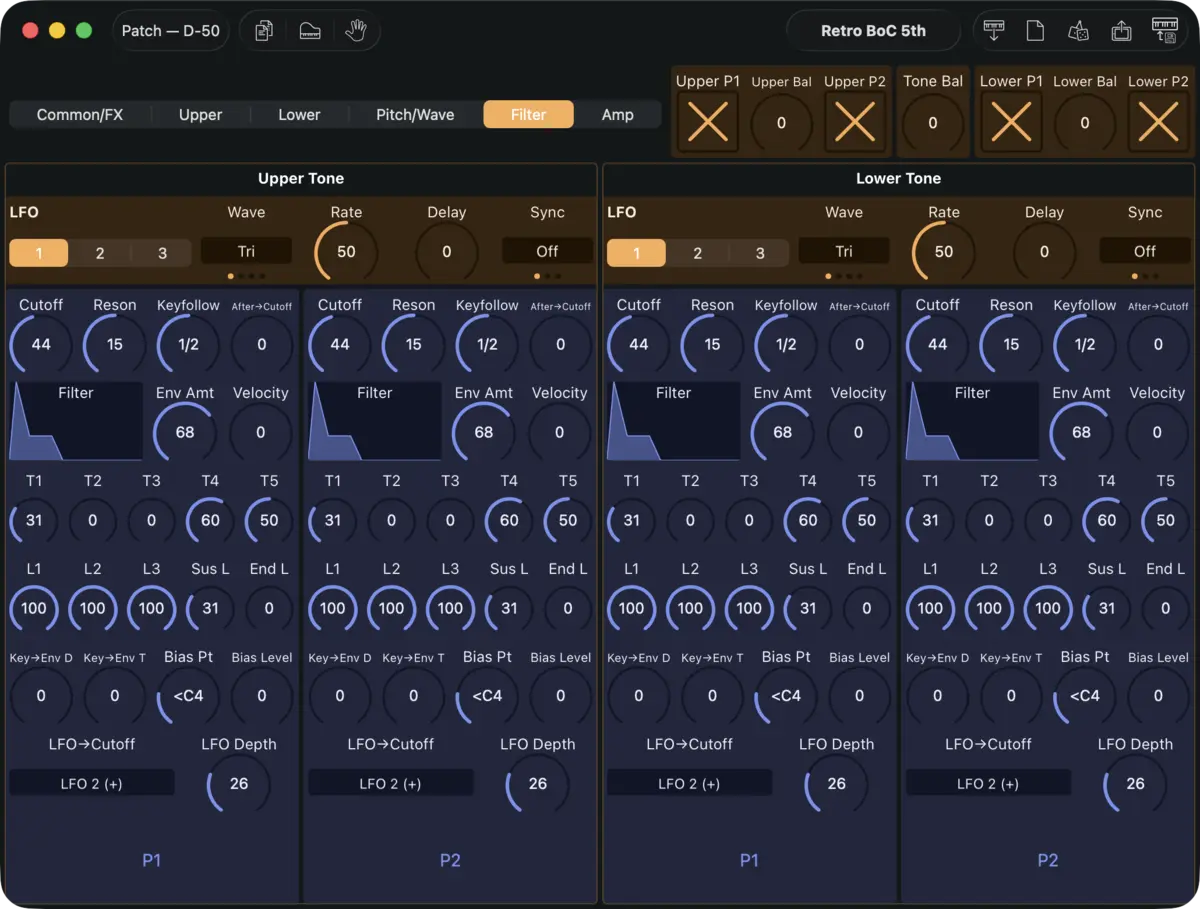
Task: Switch to the Common/FX tab
Action: (80, 115)
